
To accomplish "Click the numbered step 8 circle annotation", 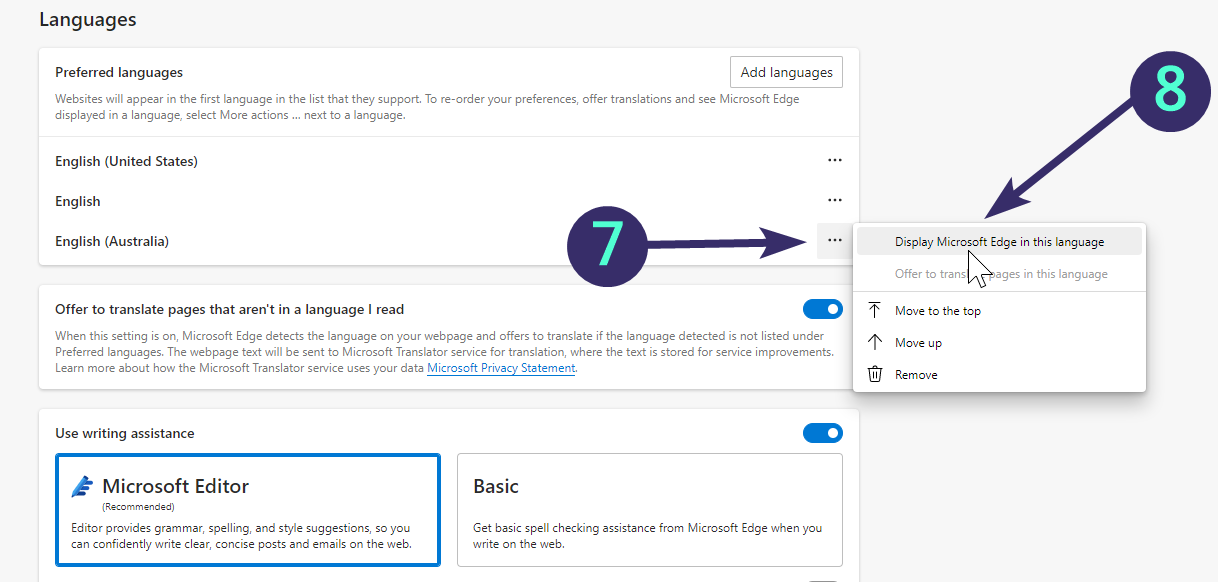I will pyautogui.click(x=1169, y=91).
